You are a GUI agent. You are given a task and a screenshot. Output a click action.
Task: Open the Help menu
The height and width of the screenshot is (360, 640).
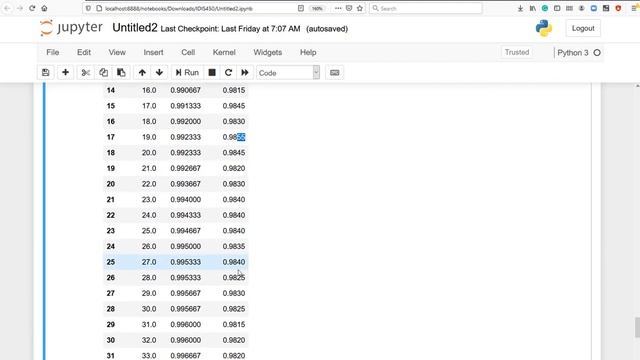tap(308, 52)
